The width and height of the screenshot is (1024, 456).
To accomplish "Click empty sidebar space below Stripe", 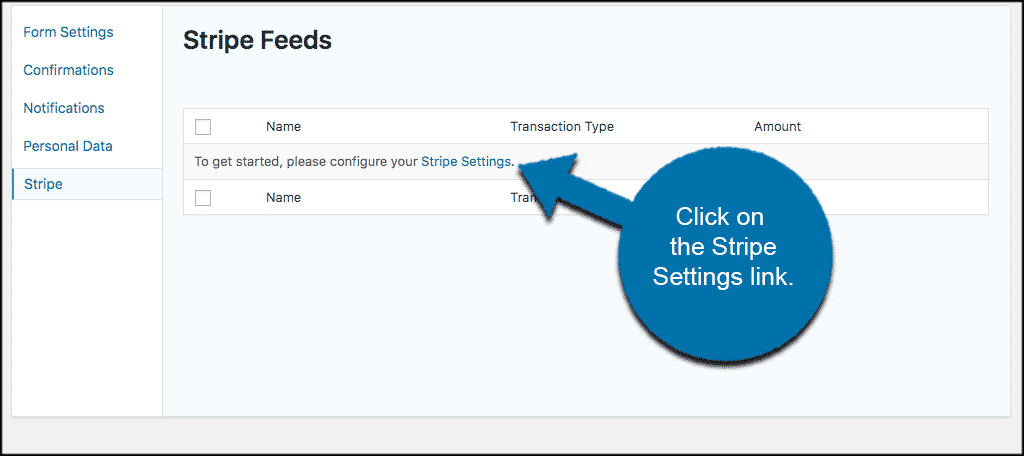I will tap(87, 307).
